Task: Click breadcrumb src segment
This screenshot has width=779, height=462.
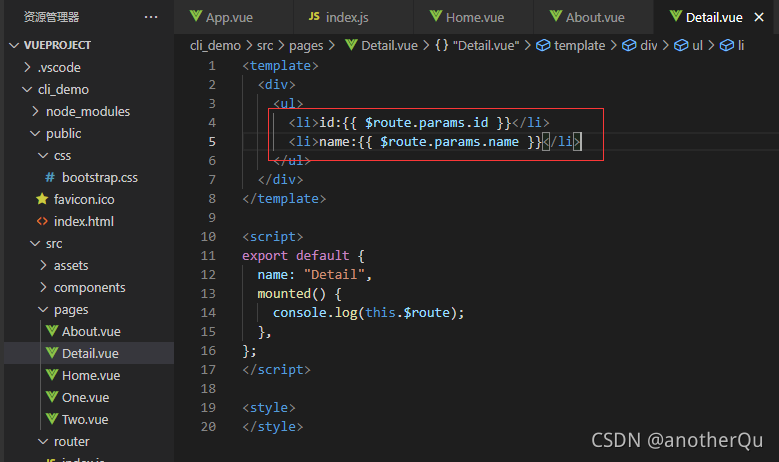Action: 265,45
